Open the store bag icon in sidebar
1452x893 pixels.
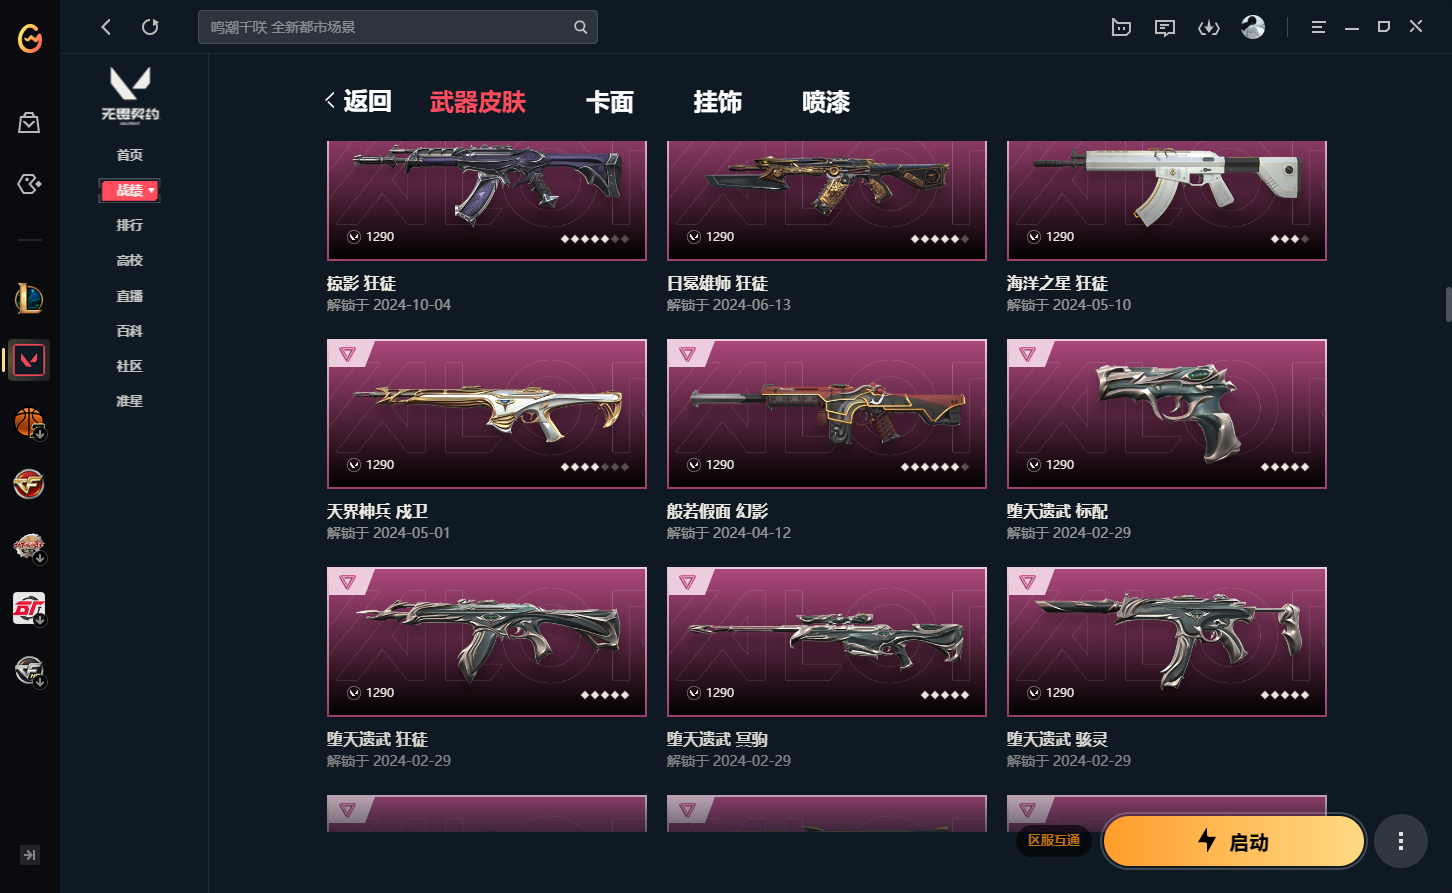[29, 123]
